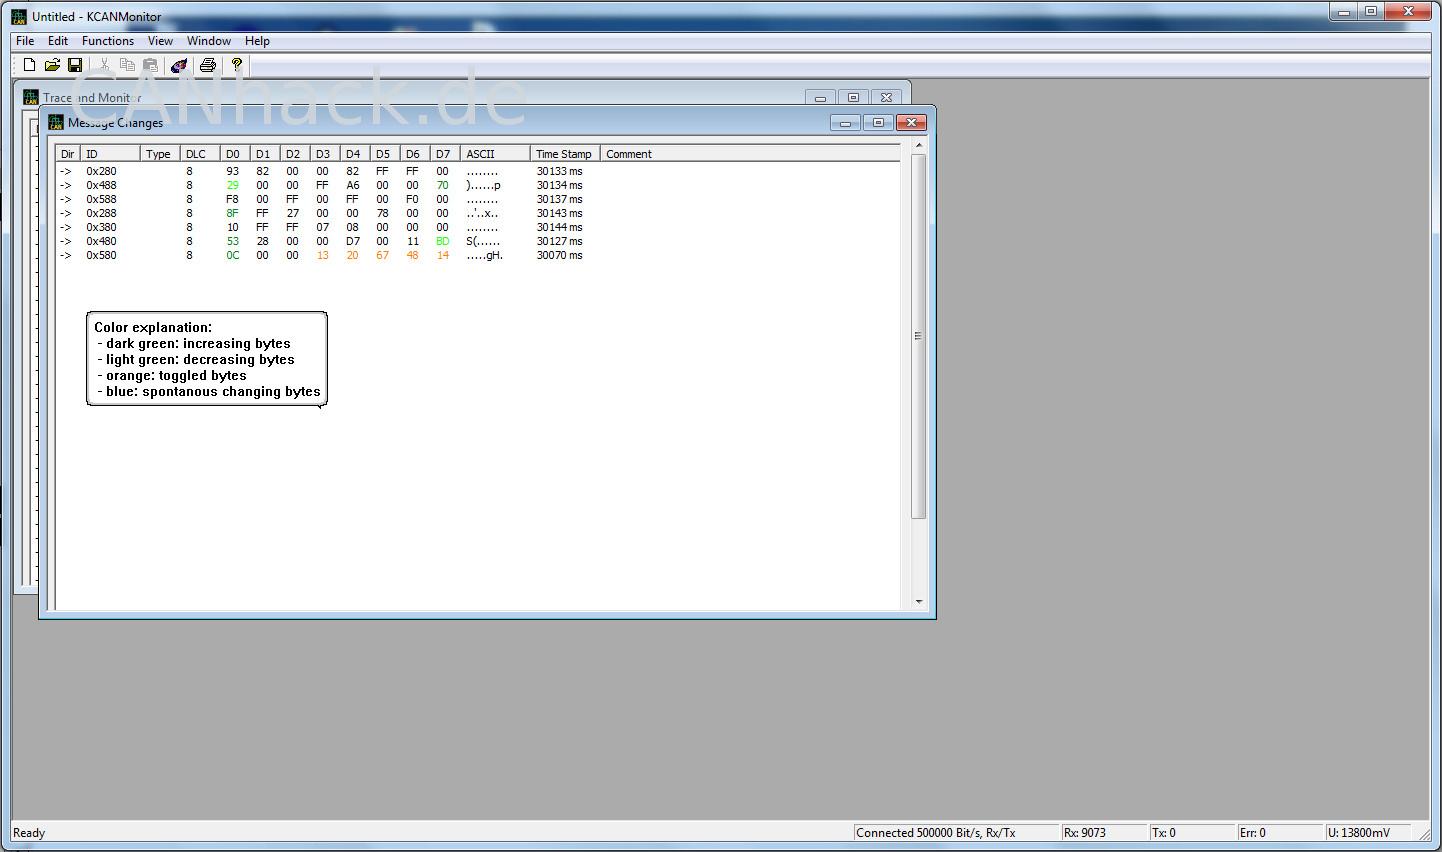Click the U: 13800mV voltage status

pos(1367,832)
